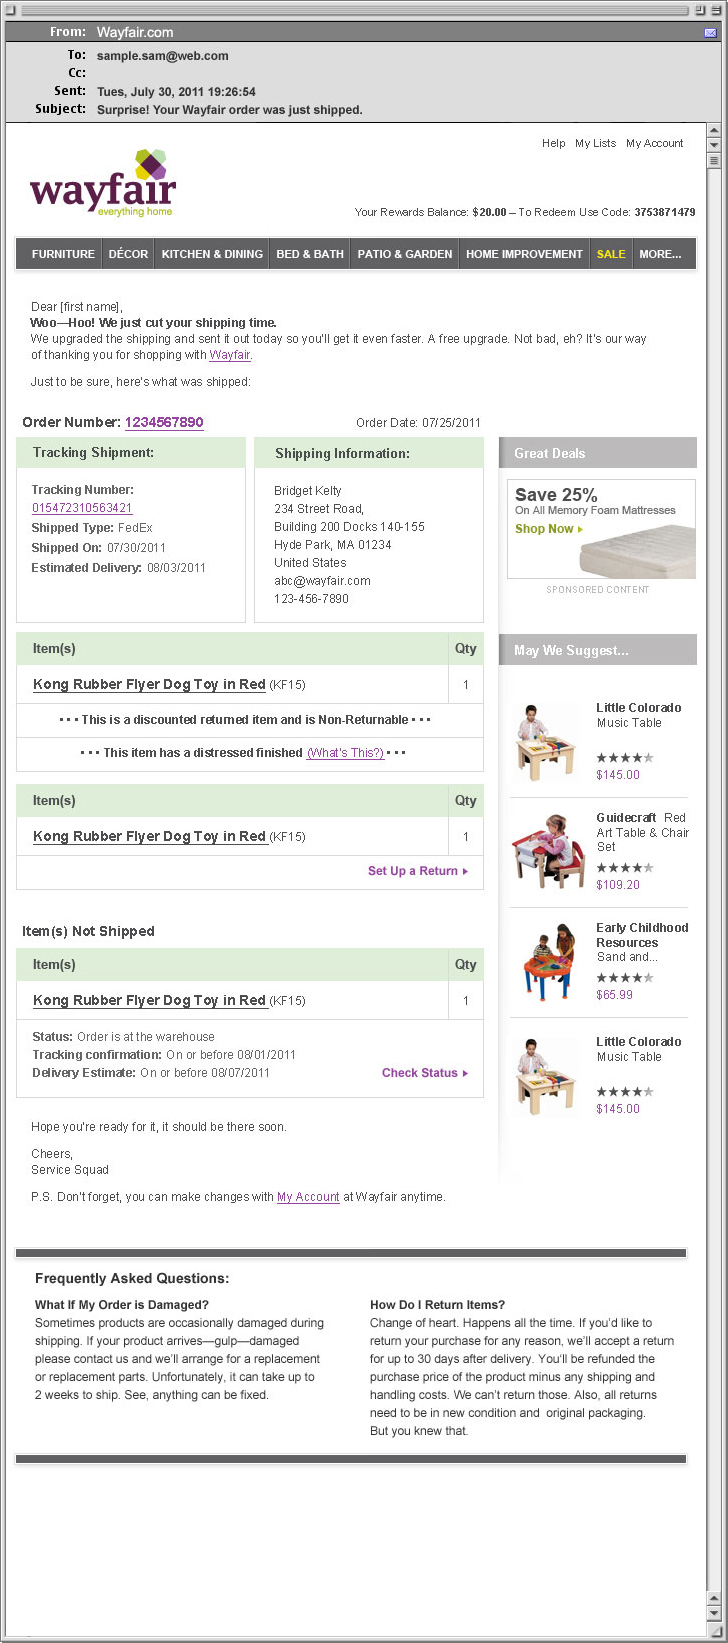The image size is (728, 1643).
Task: Open the My Lists link
Action: 595,143
